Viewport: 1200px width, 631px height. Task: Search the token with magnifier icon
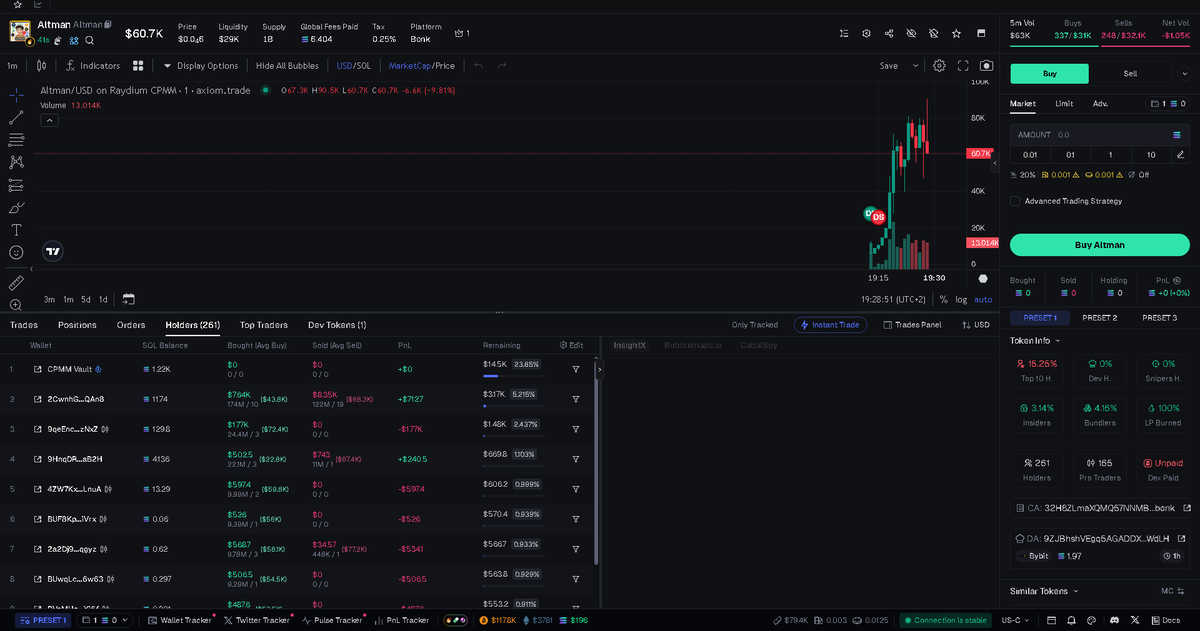89,41
